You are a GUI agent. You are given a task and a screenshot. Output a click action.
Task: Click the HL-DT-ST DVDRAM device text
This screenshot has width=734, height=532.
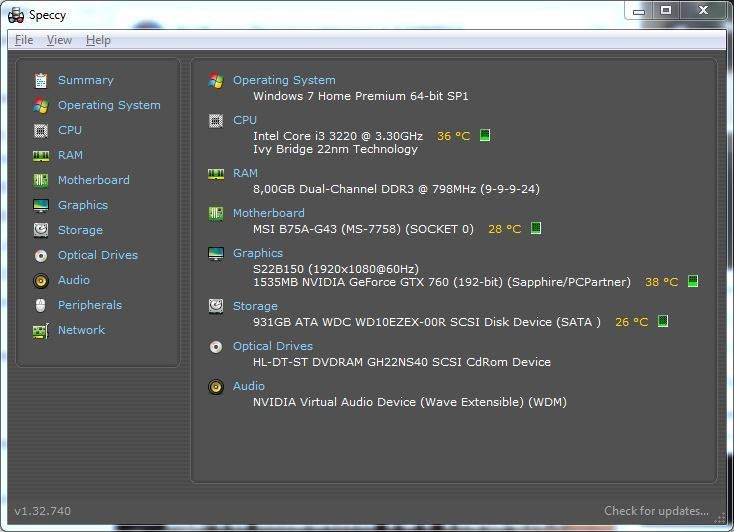click(402, 362)
